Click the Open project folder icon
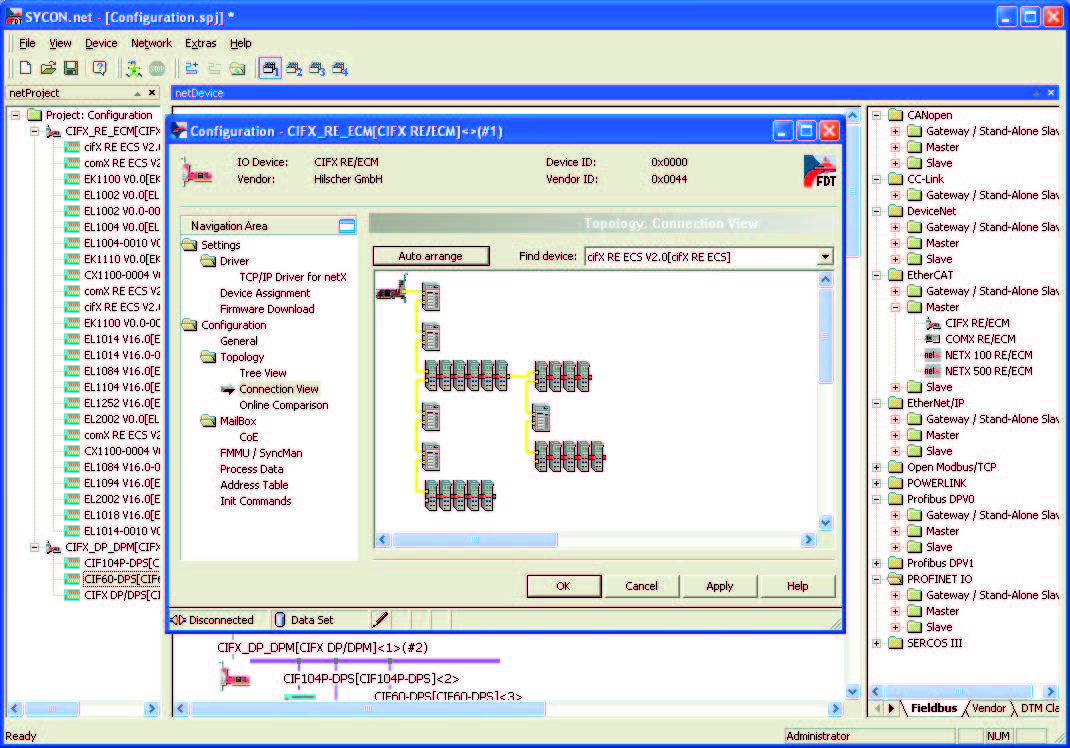The width and height of the screenshot is (1070, 748). (48, 68)
